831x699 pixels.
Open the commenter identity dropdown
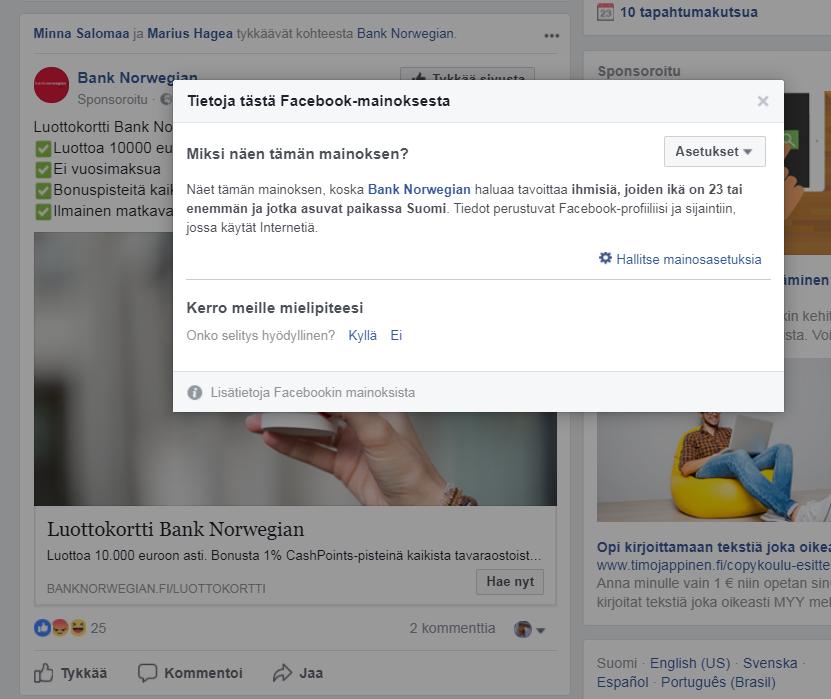[529, 630]
